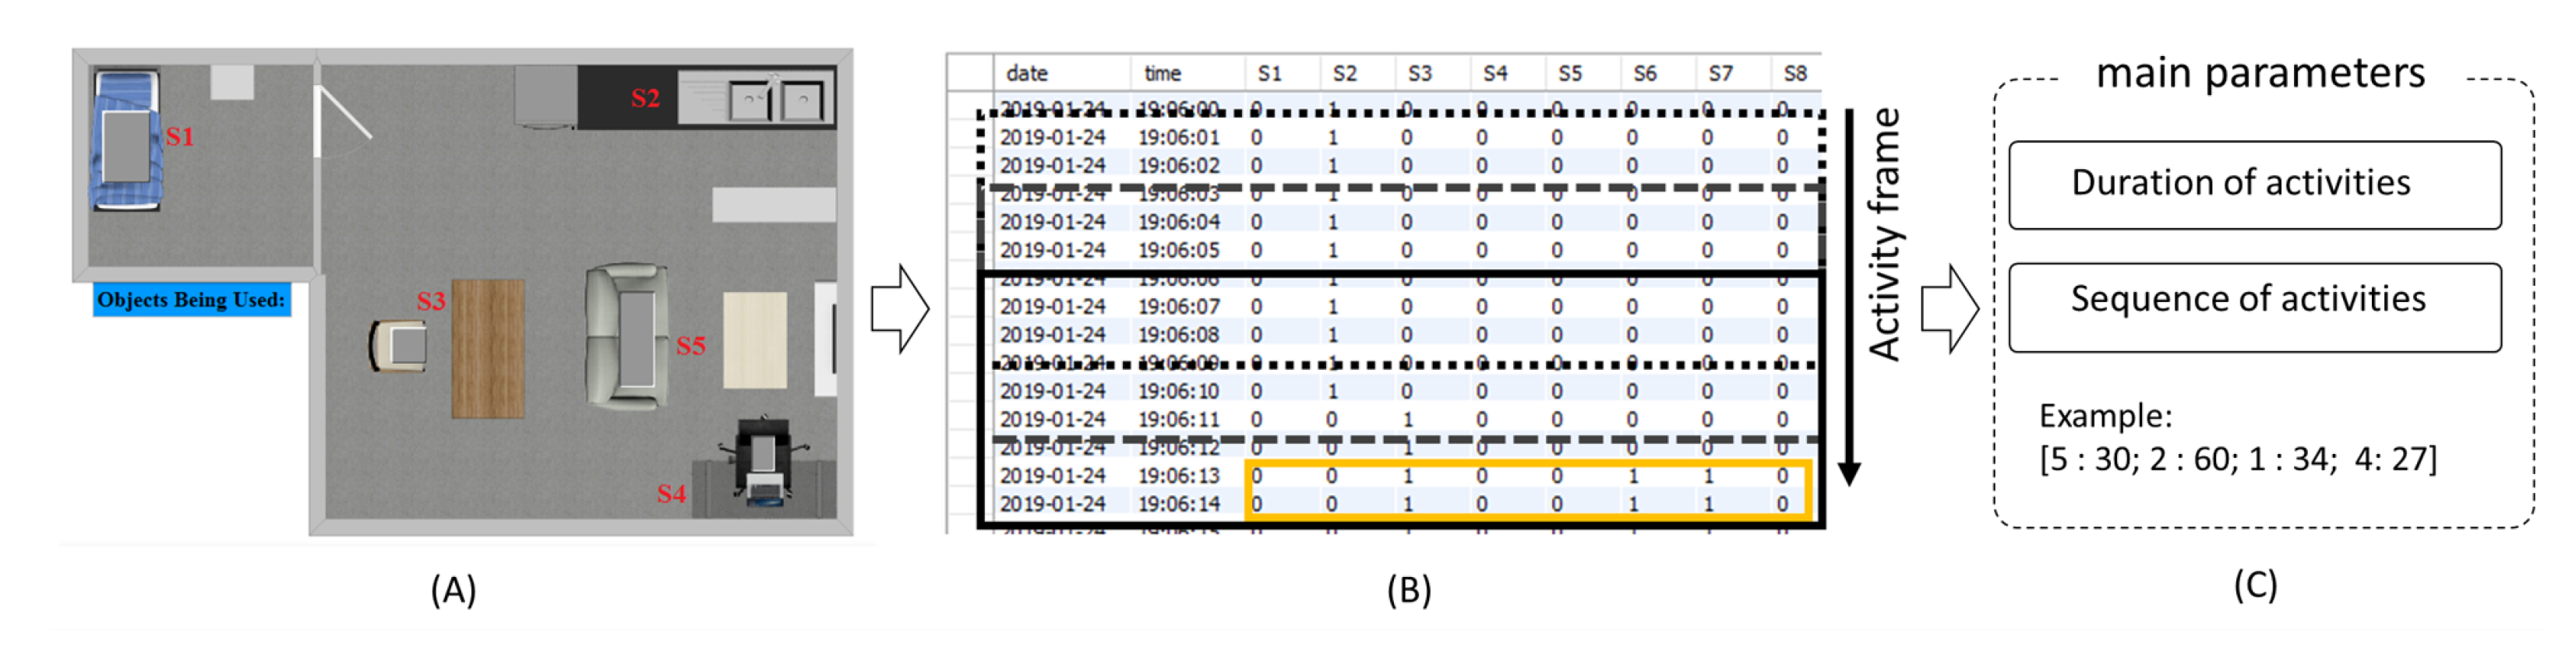The width and height of the screenshot is (2576, 658).
Task: Click the "Duration of activities" box
Action: (2254, 185)
